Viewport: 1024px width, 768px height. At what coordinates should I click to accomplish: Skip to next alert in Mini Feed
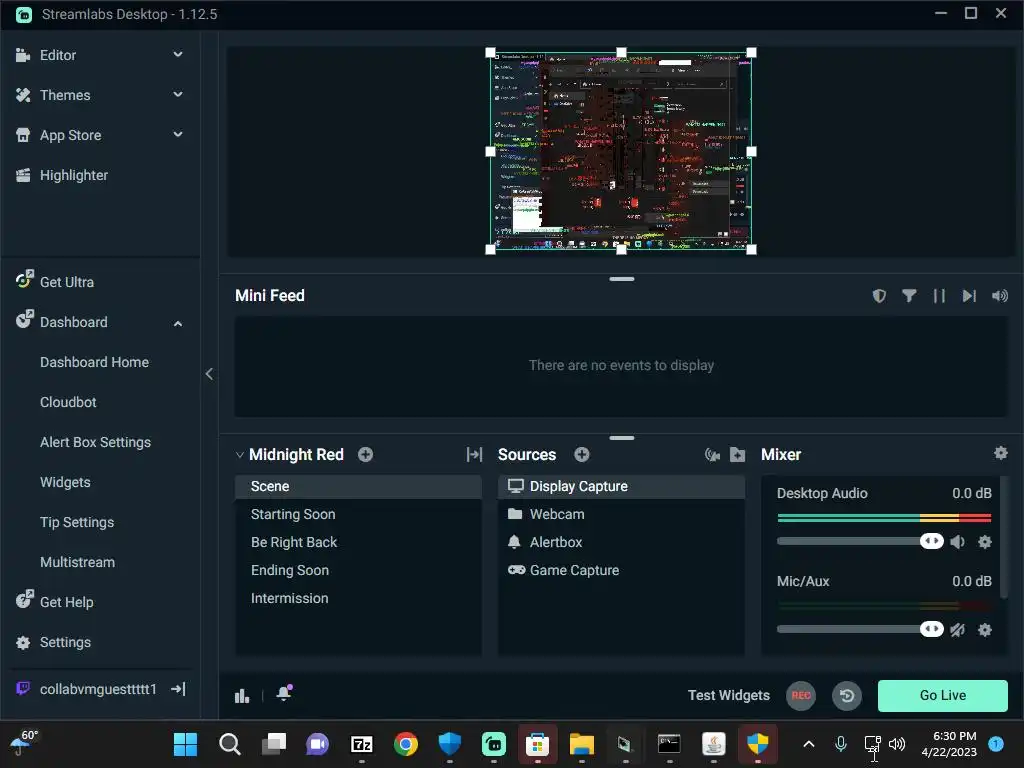[x=969, y=296]
